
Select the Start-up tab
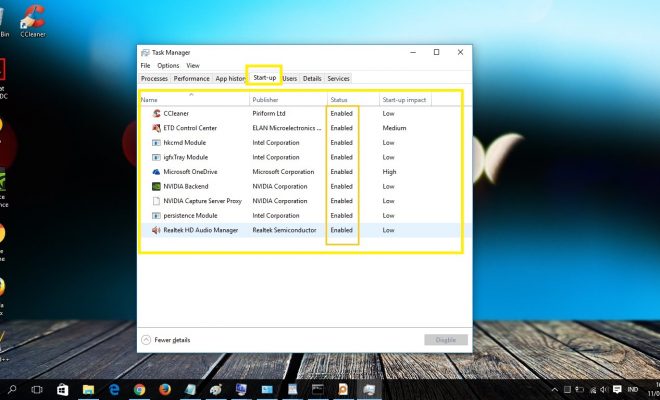pyautogui.click(x=264, y=77)
